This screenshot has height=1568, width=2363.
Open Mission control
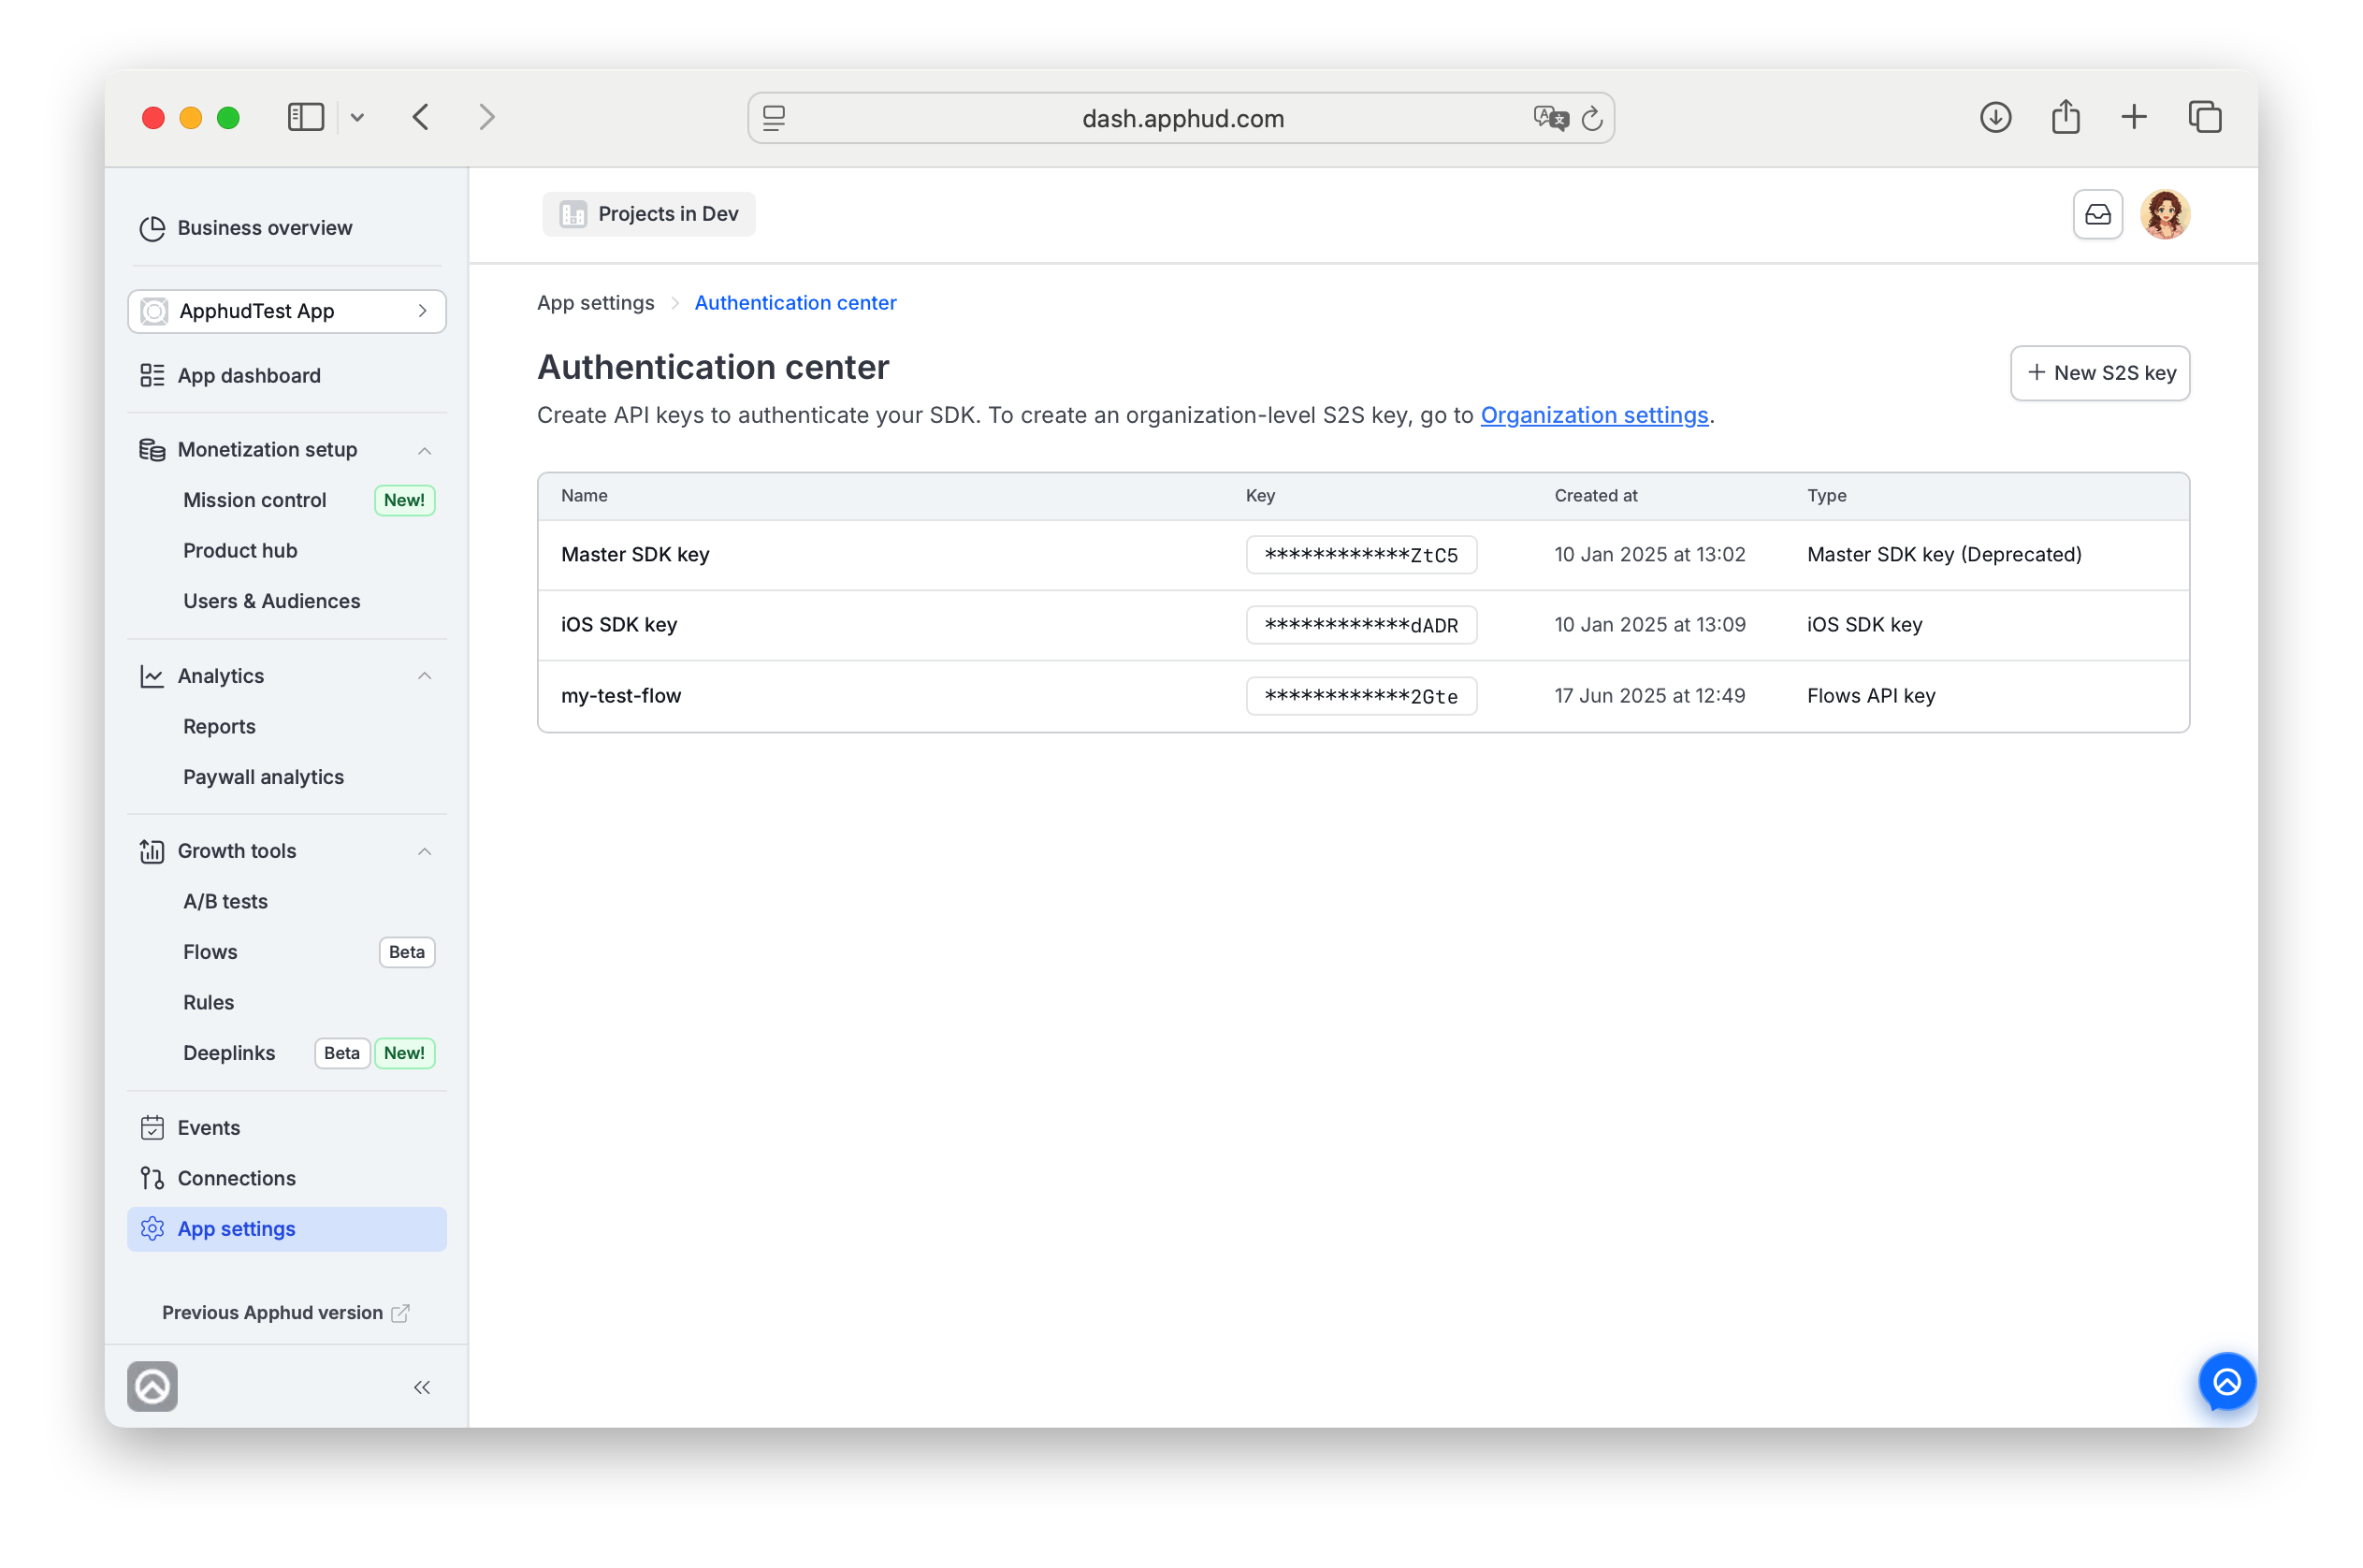(254, 500)
